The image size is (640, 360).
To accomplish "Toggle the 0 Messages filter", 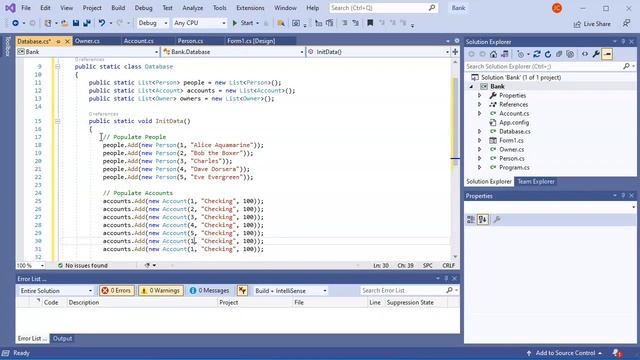I will point(209,291).
